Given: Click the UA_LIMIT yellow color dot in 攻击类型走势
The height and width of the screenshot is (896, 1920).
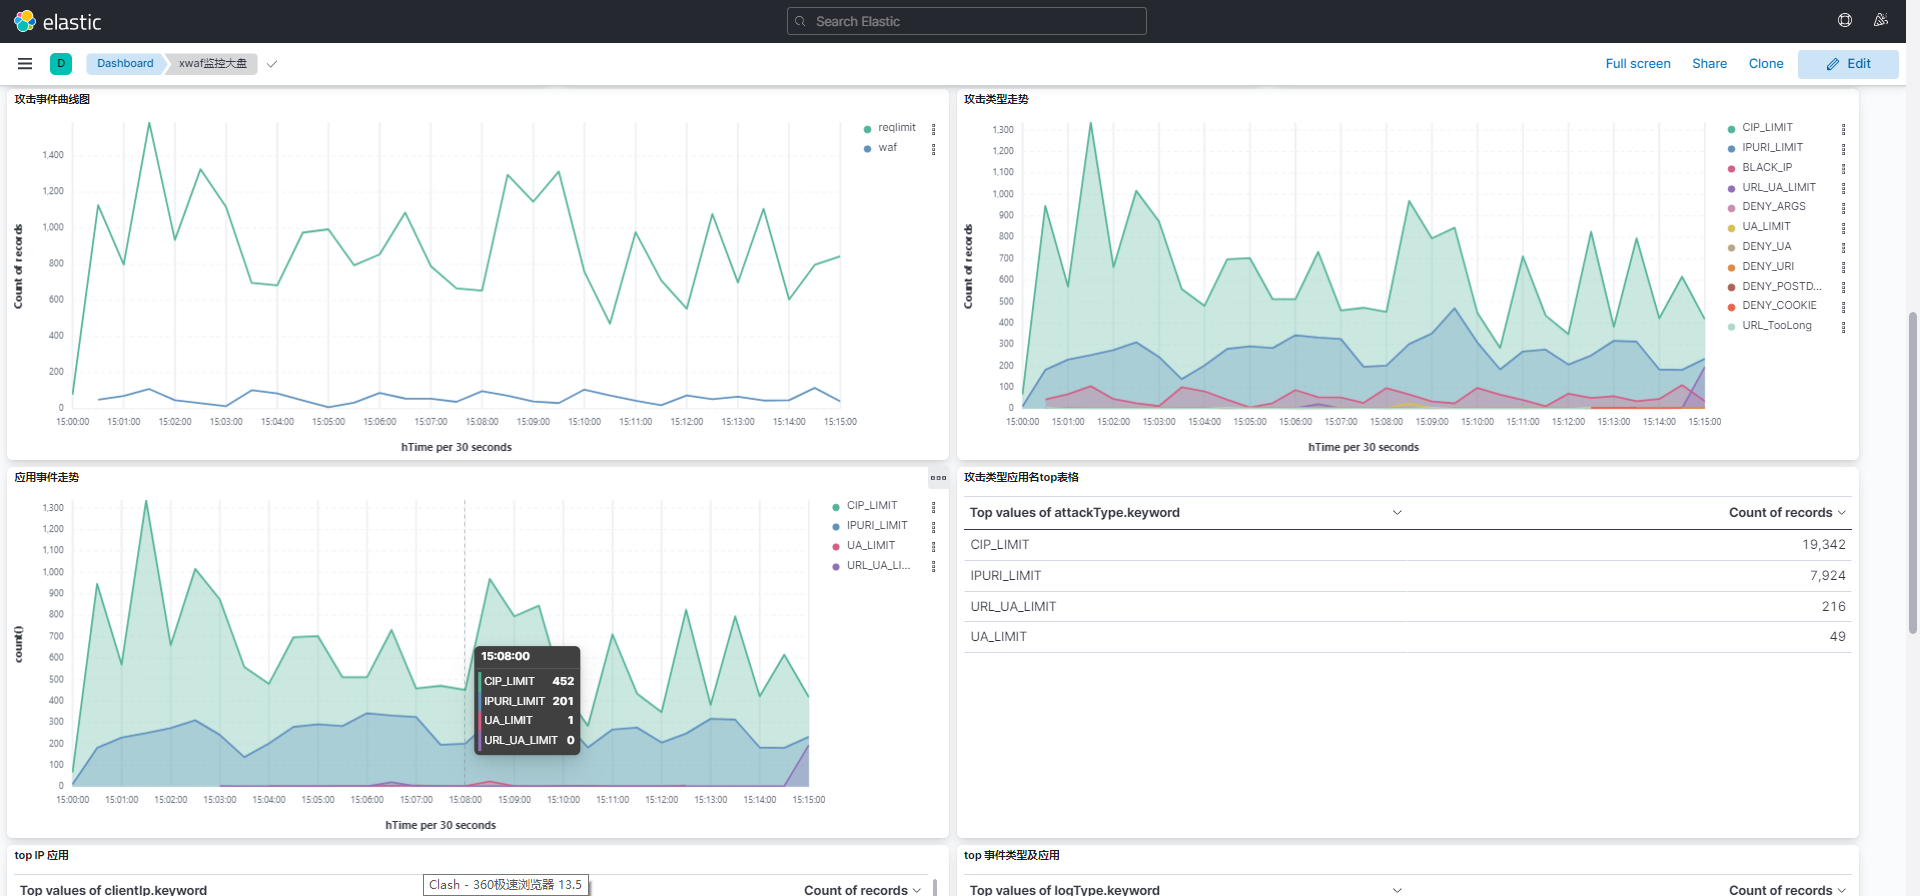Looking at the screenshot, I should [x=1731, y=228].
